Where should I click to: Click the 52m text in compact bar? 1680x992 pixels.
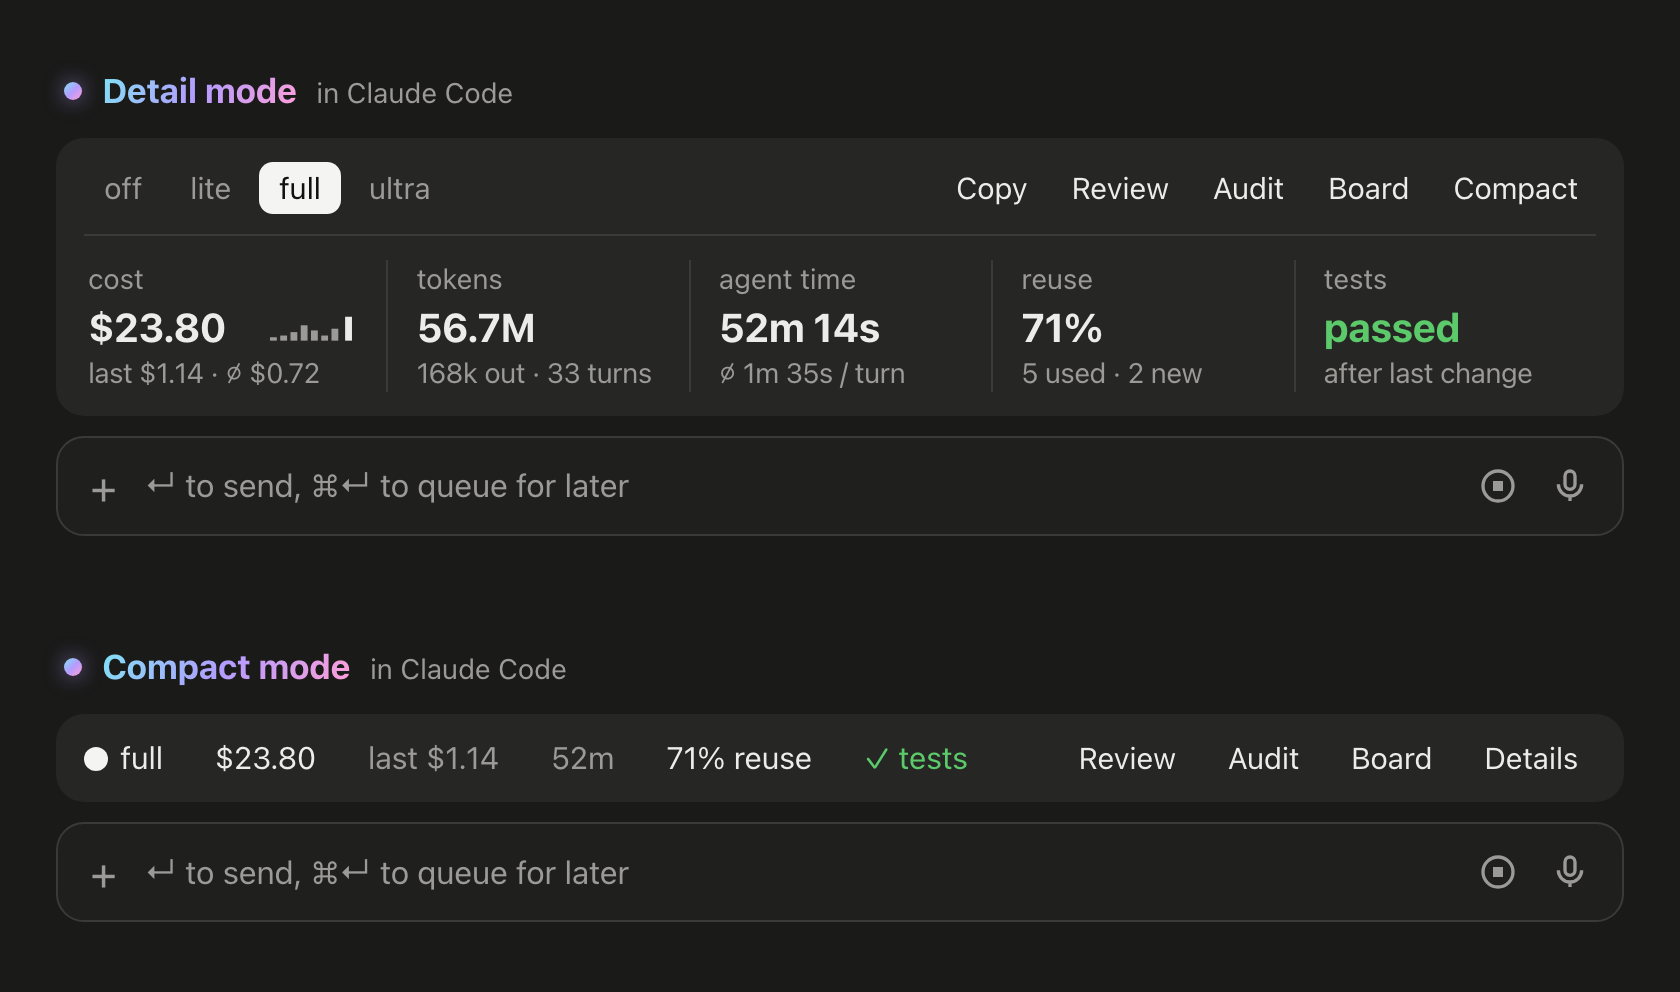click(x=583, y=759)
